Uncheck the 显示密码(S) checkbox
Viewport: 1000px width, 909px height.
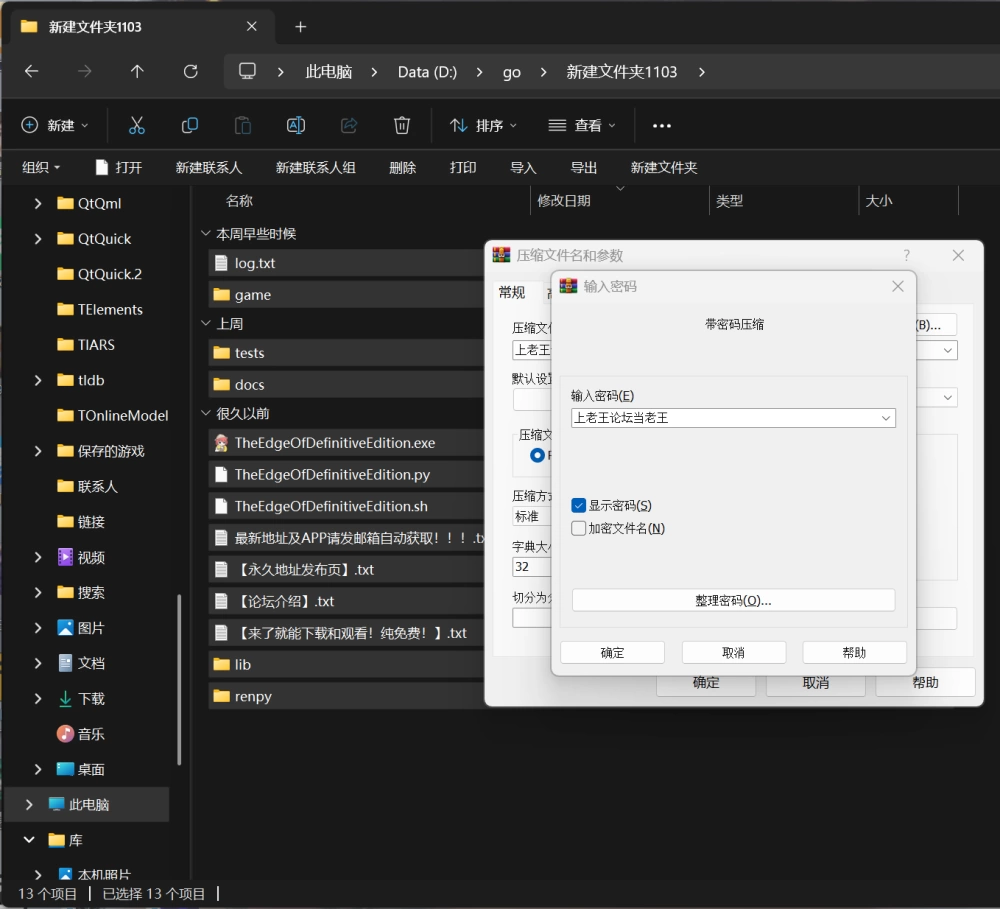point(578,506)
